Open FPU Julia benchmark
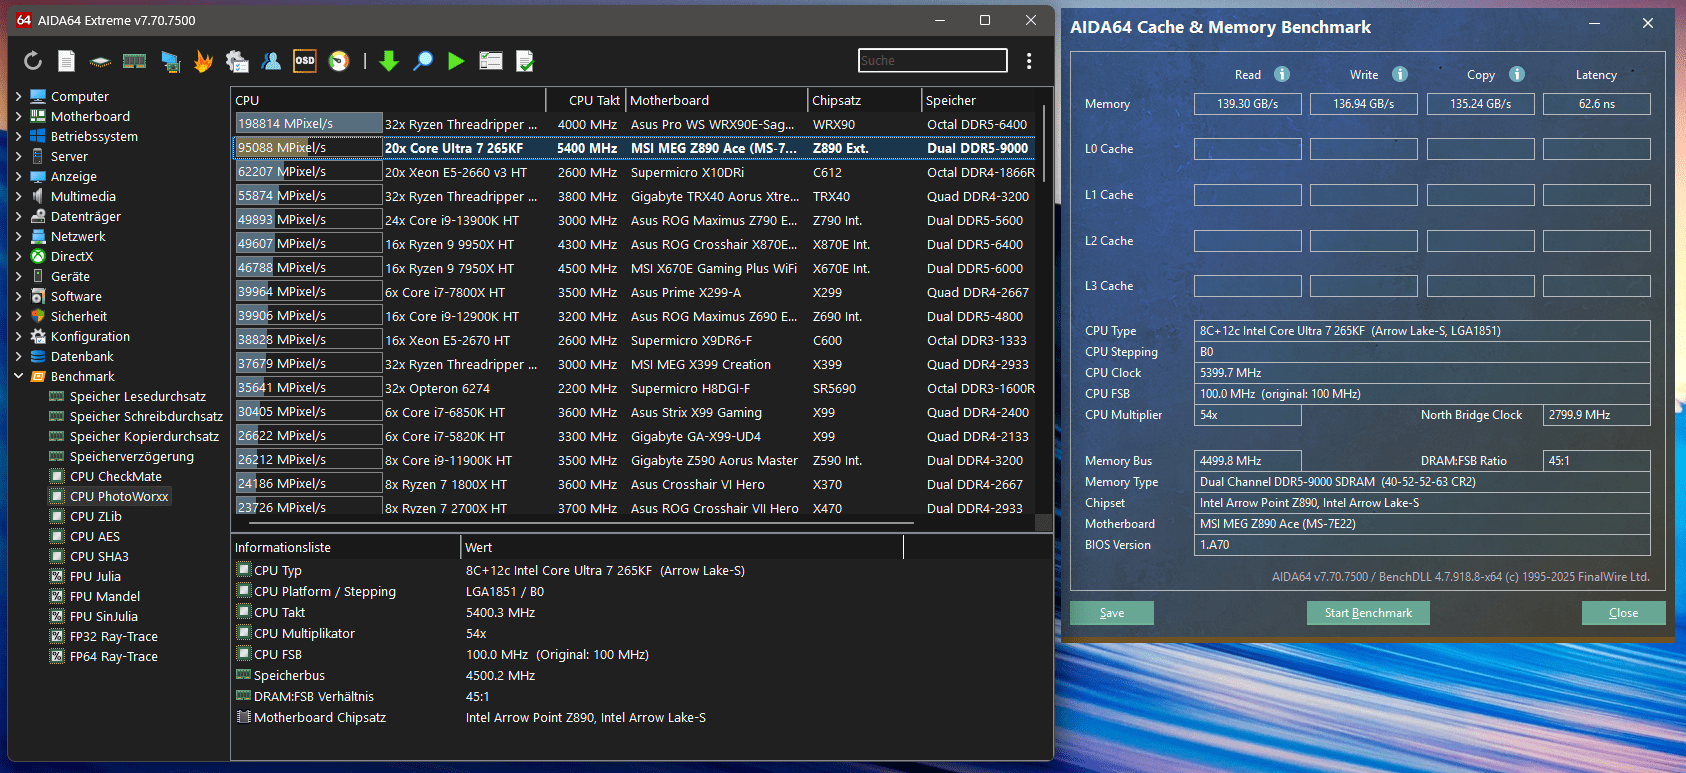 (95, 577)
